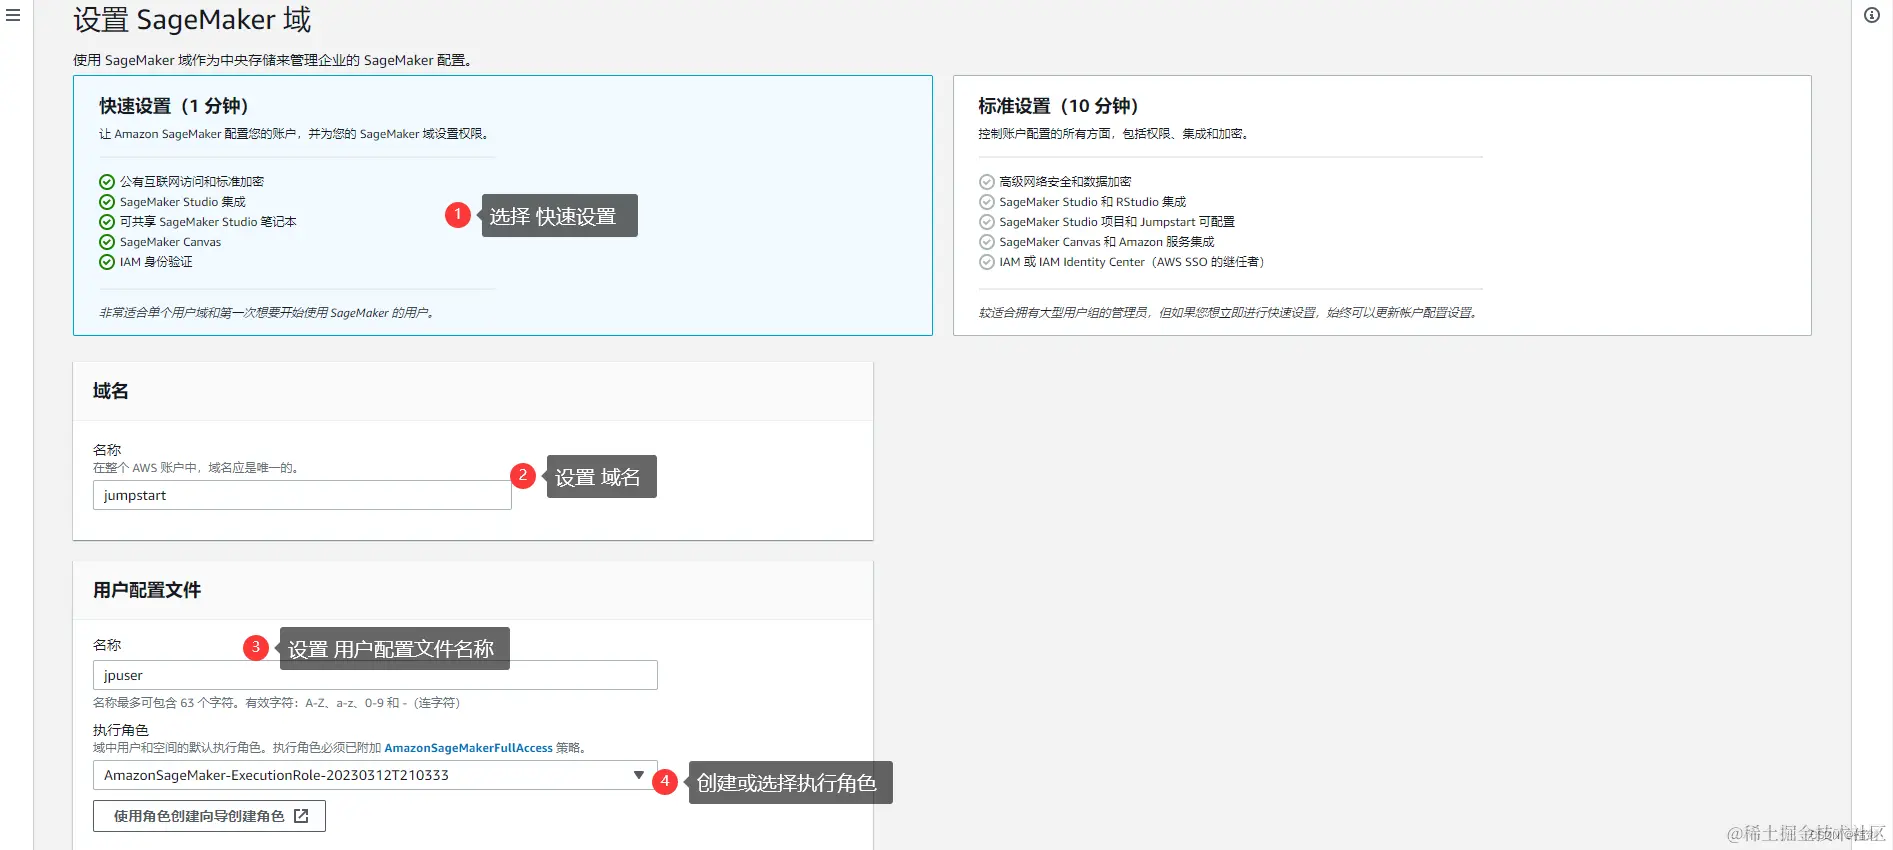Click the text 高级网络安全和数据加密
1893x850 pixels.
(1065, 182)
